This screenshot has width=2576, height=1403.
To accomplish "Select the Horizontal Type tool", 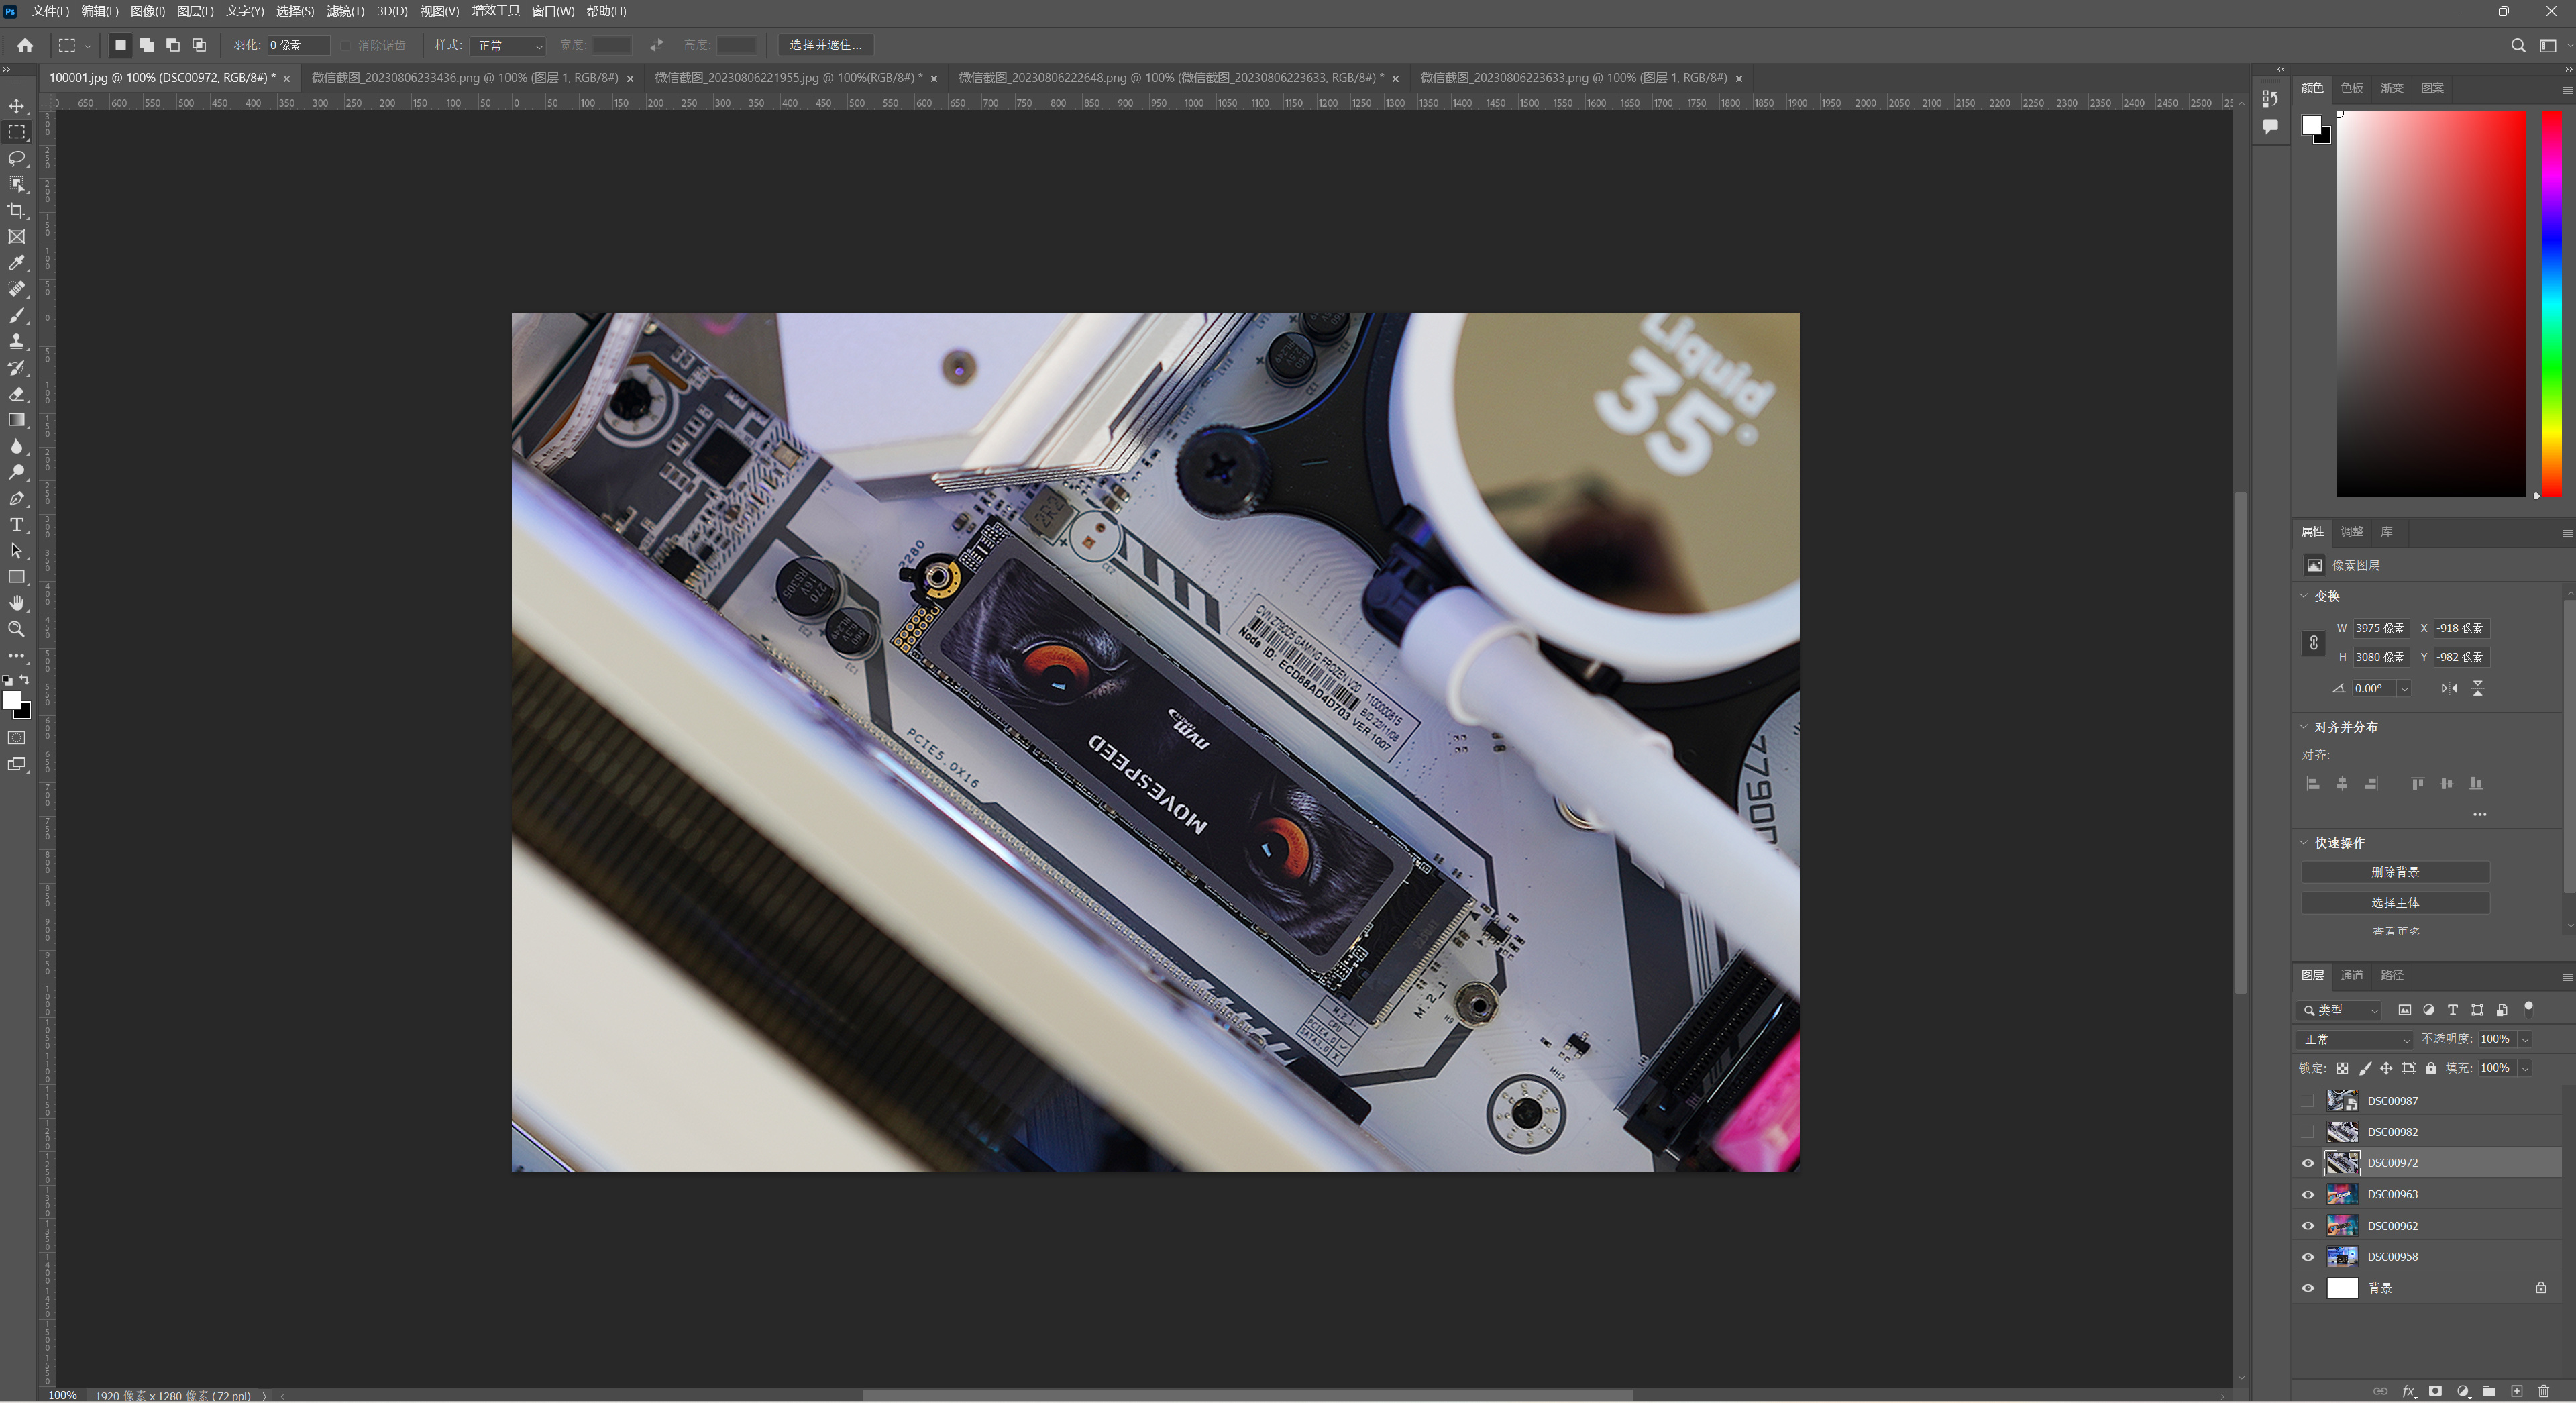I will (x=17, y=525).
